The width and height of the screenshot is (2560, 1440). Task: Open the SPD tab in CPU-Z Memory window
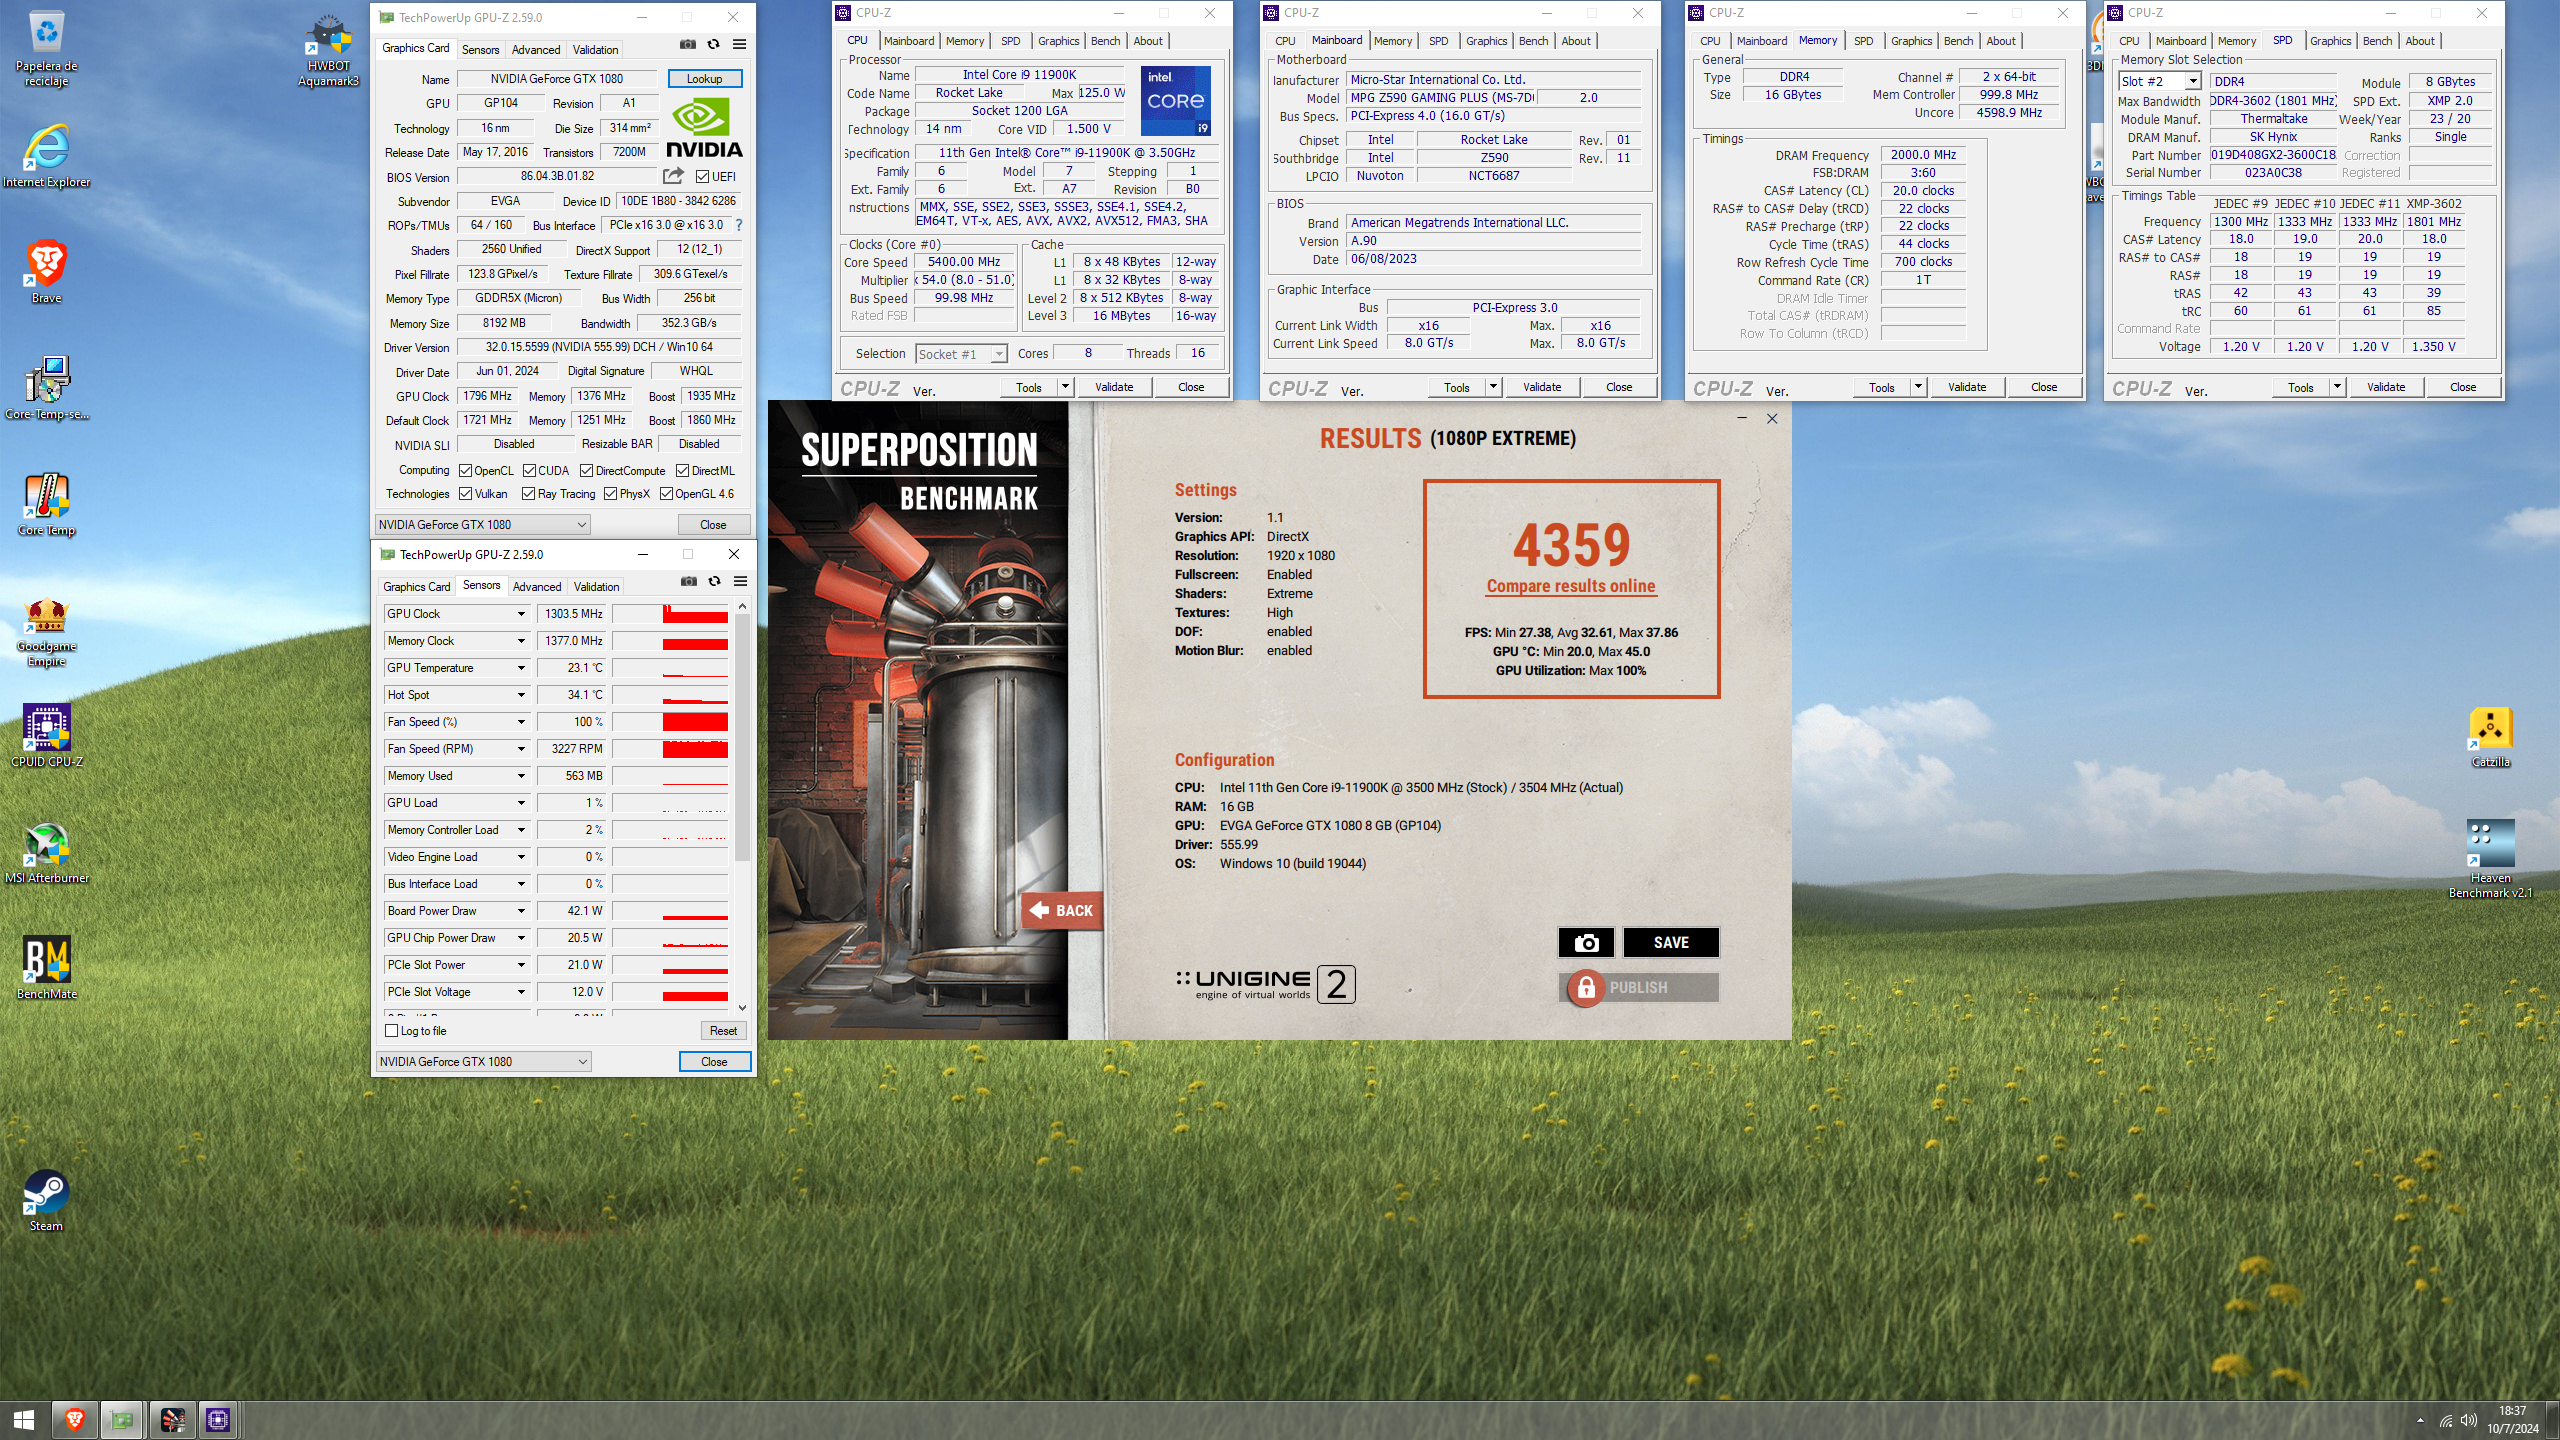coord(1863,41)
